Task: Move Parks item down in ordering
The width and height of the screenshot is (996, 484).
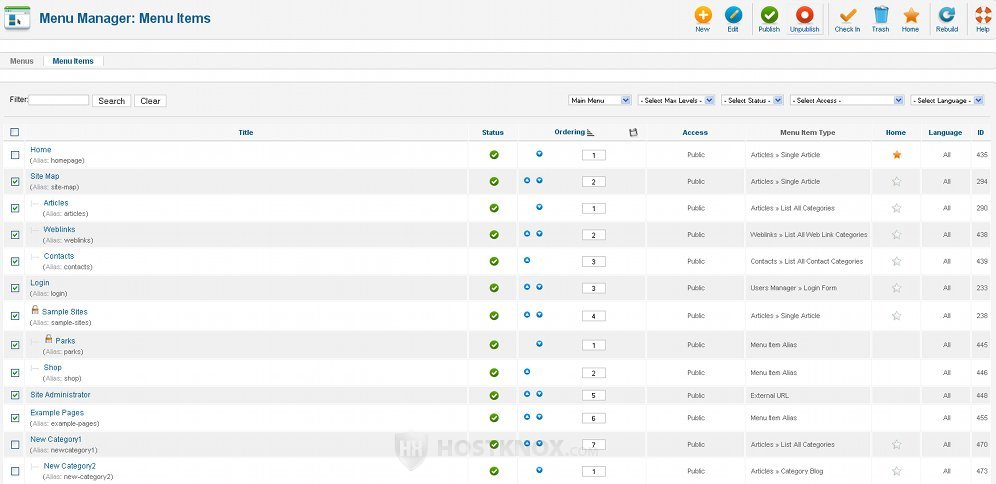Action: pos(539,344)
